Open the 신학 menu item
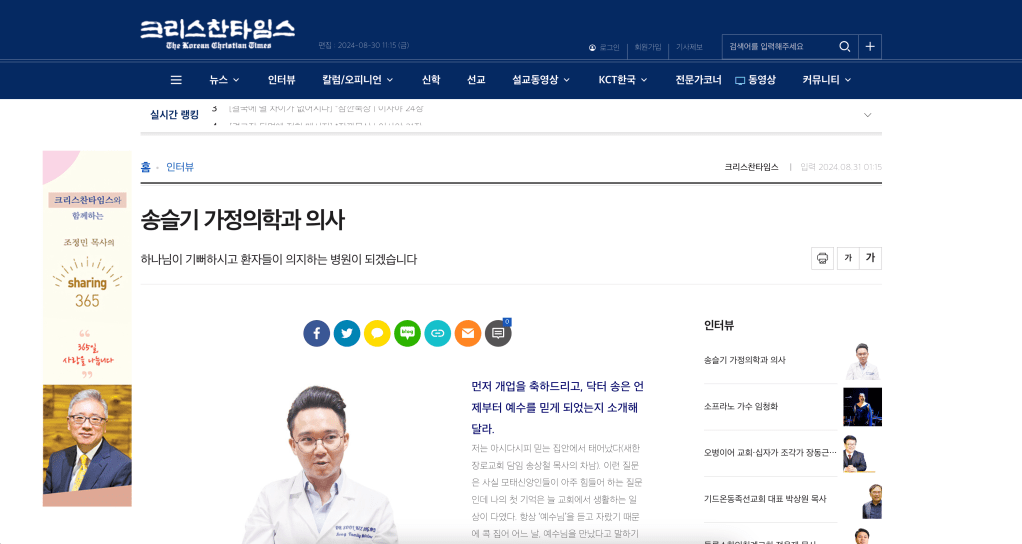Screen dimensions: 1022x544 431,80
